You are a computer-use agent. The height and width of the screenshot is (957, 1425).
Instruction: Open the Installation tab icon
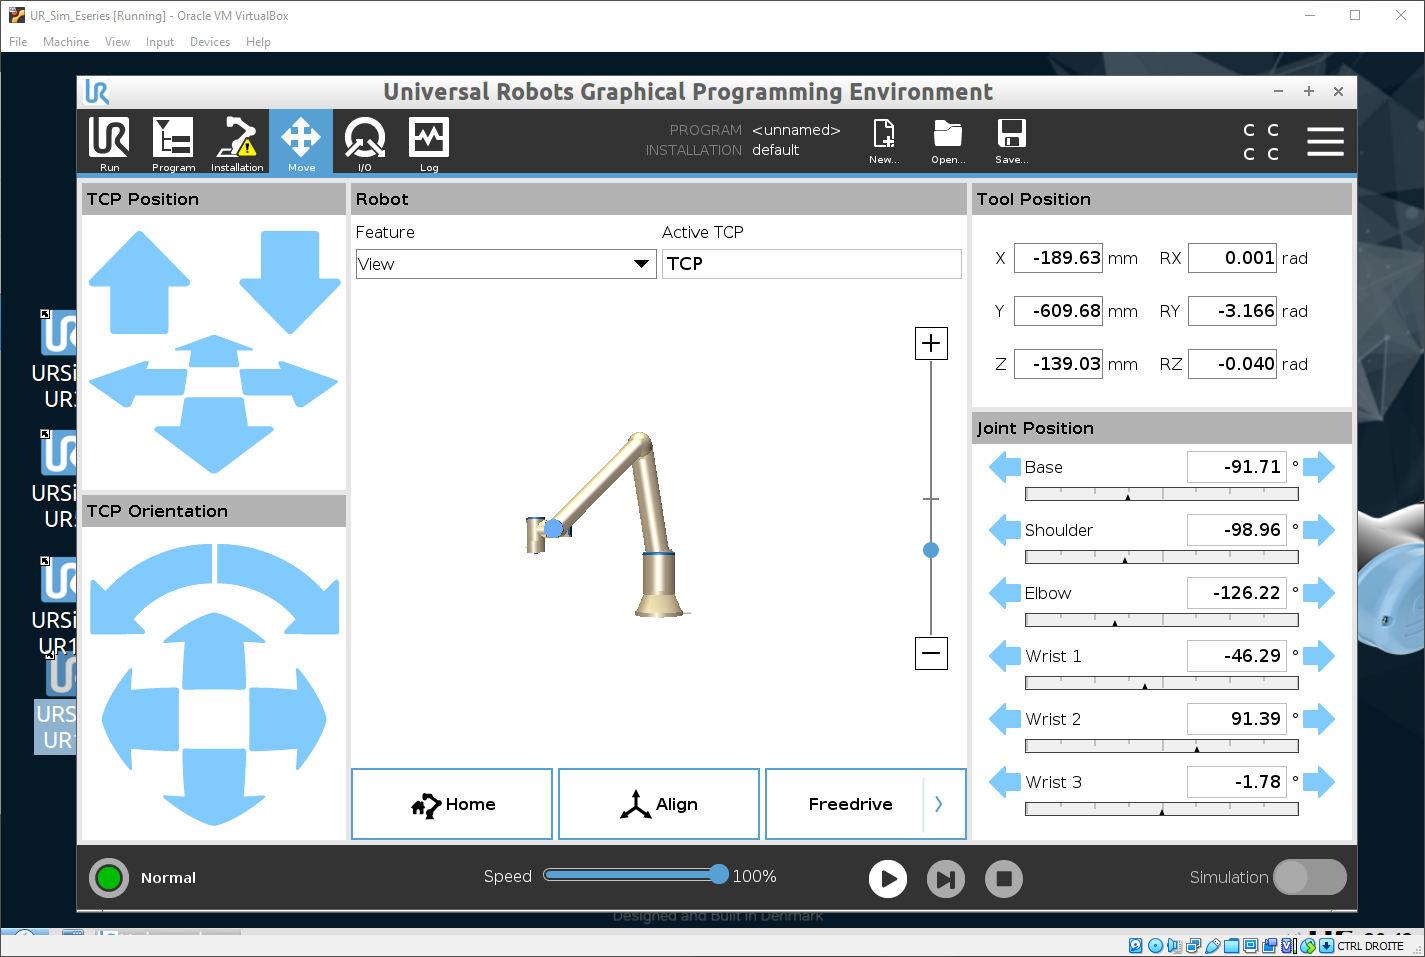coord(237,142)
